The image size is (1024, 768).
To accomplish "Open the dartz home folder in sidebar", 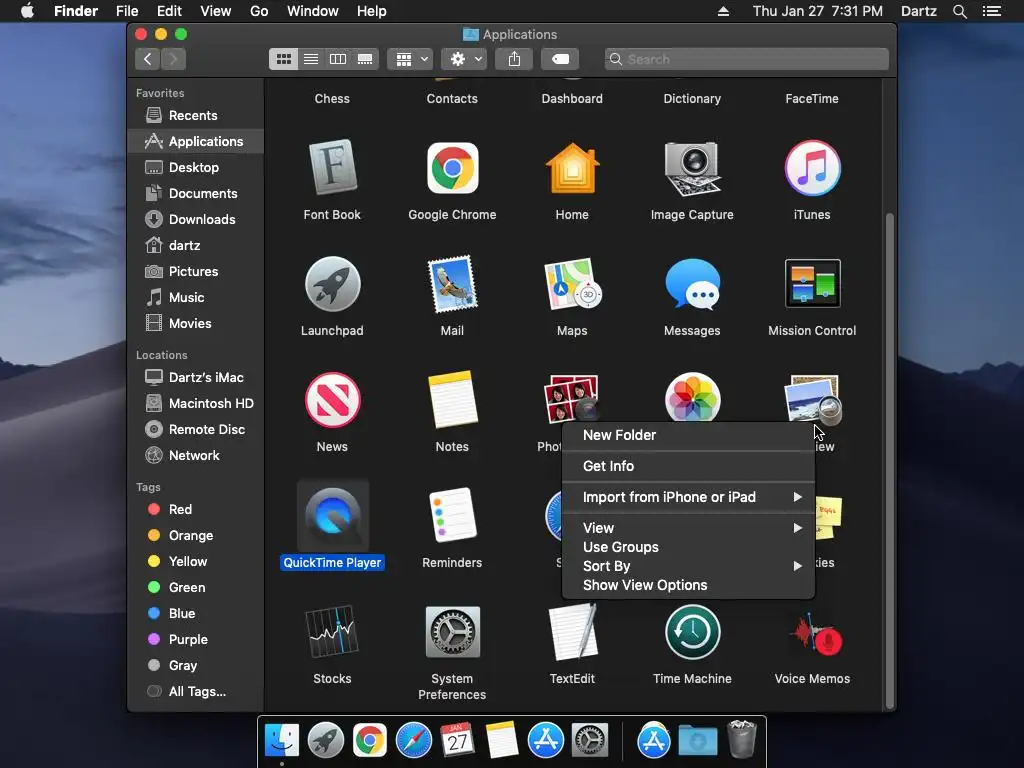I will [x=196, y=246].
